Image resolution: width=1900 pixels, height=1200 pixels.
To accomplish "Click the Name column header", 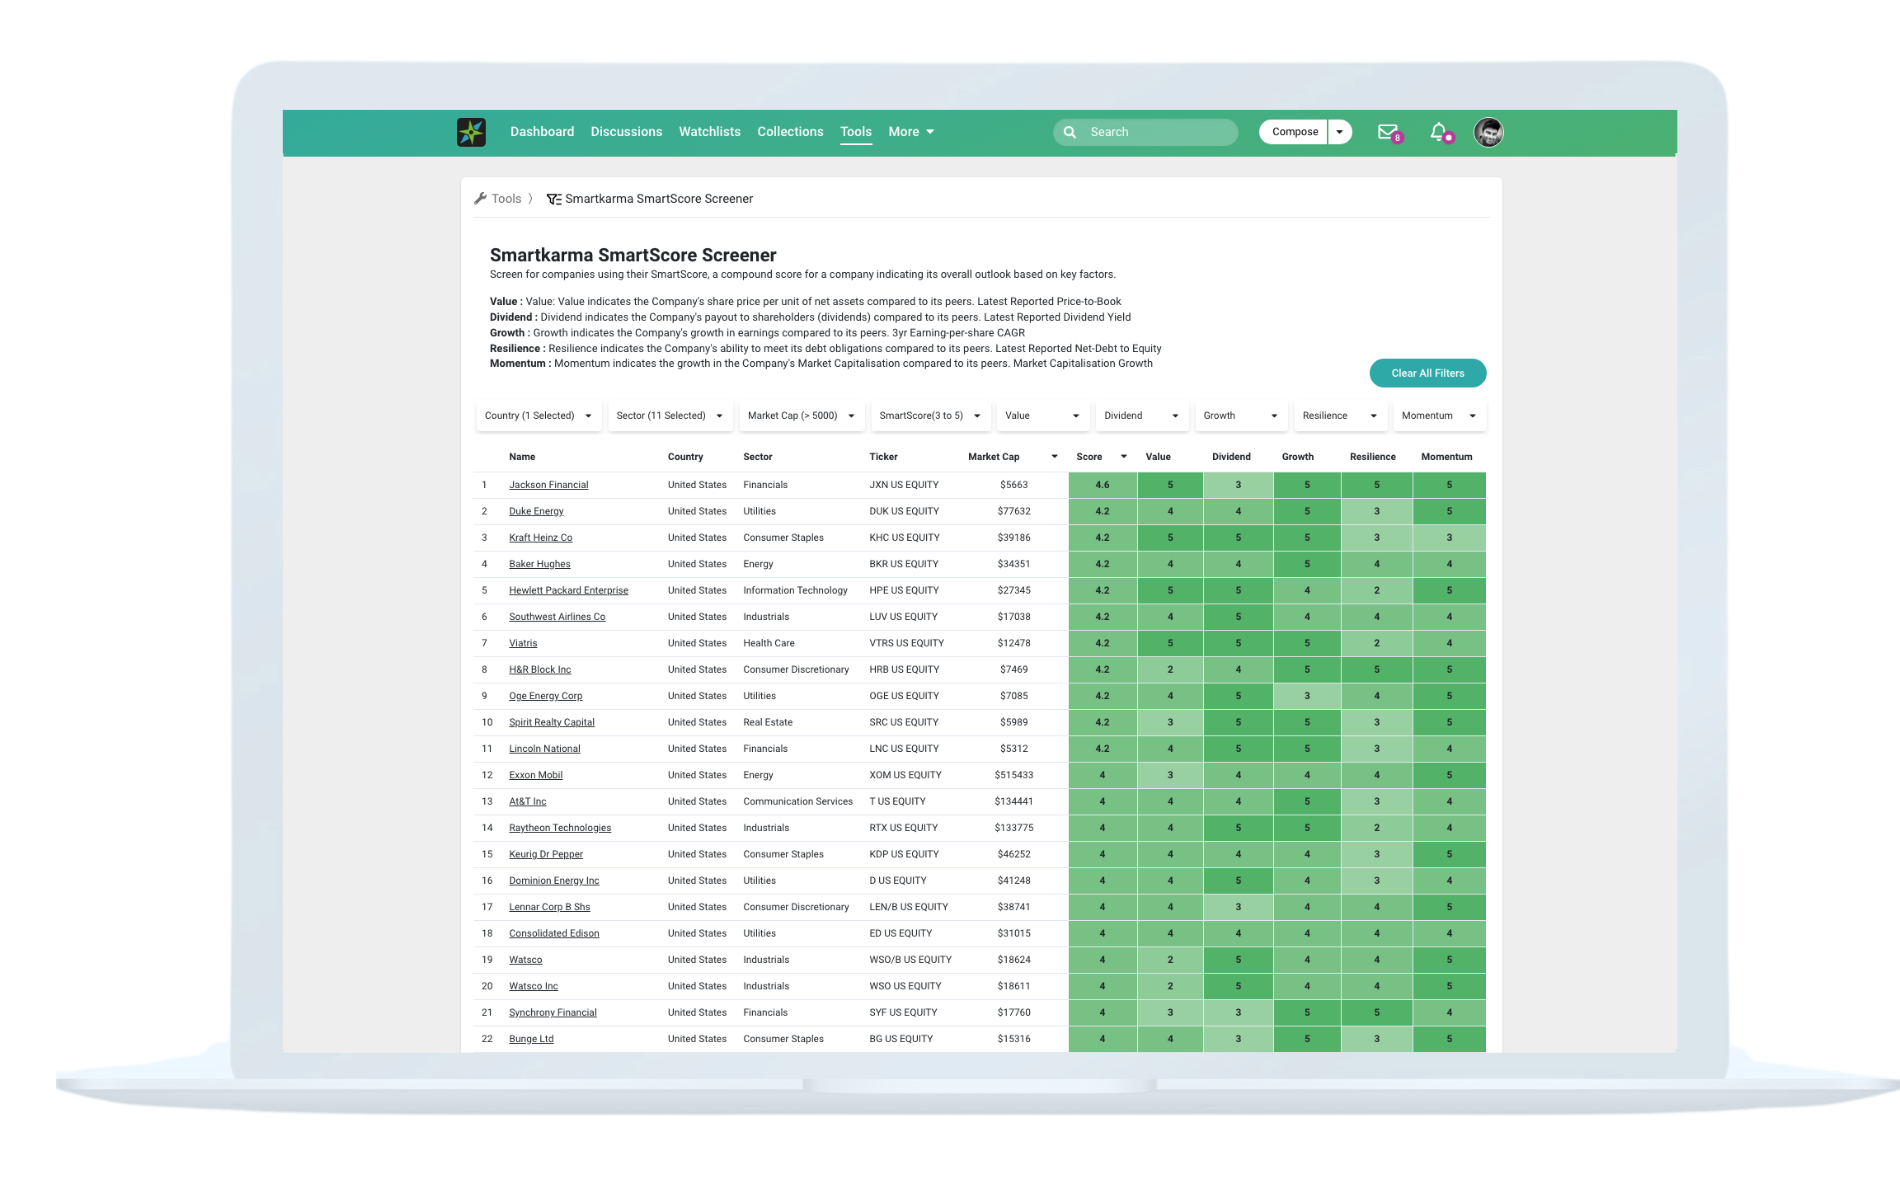I will click(522, 457).
